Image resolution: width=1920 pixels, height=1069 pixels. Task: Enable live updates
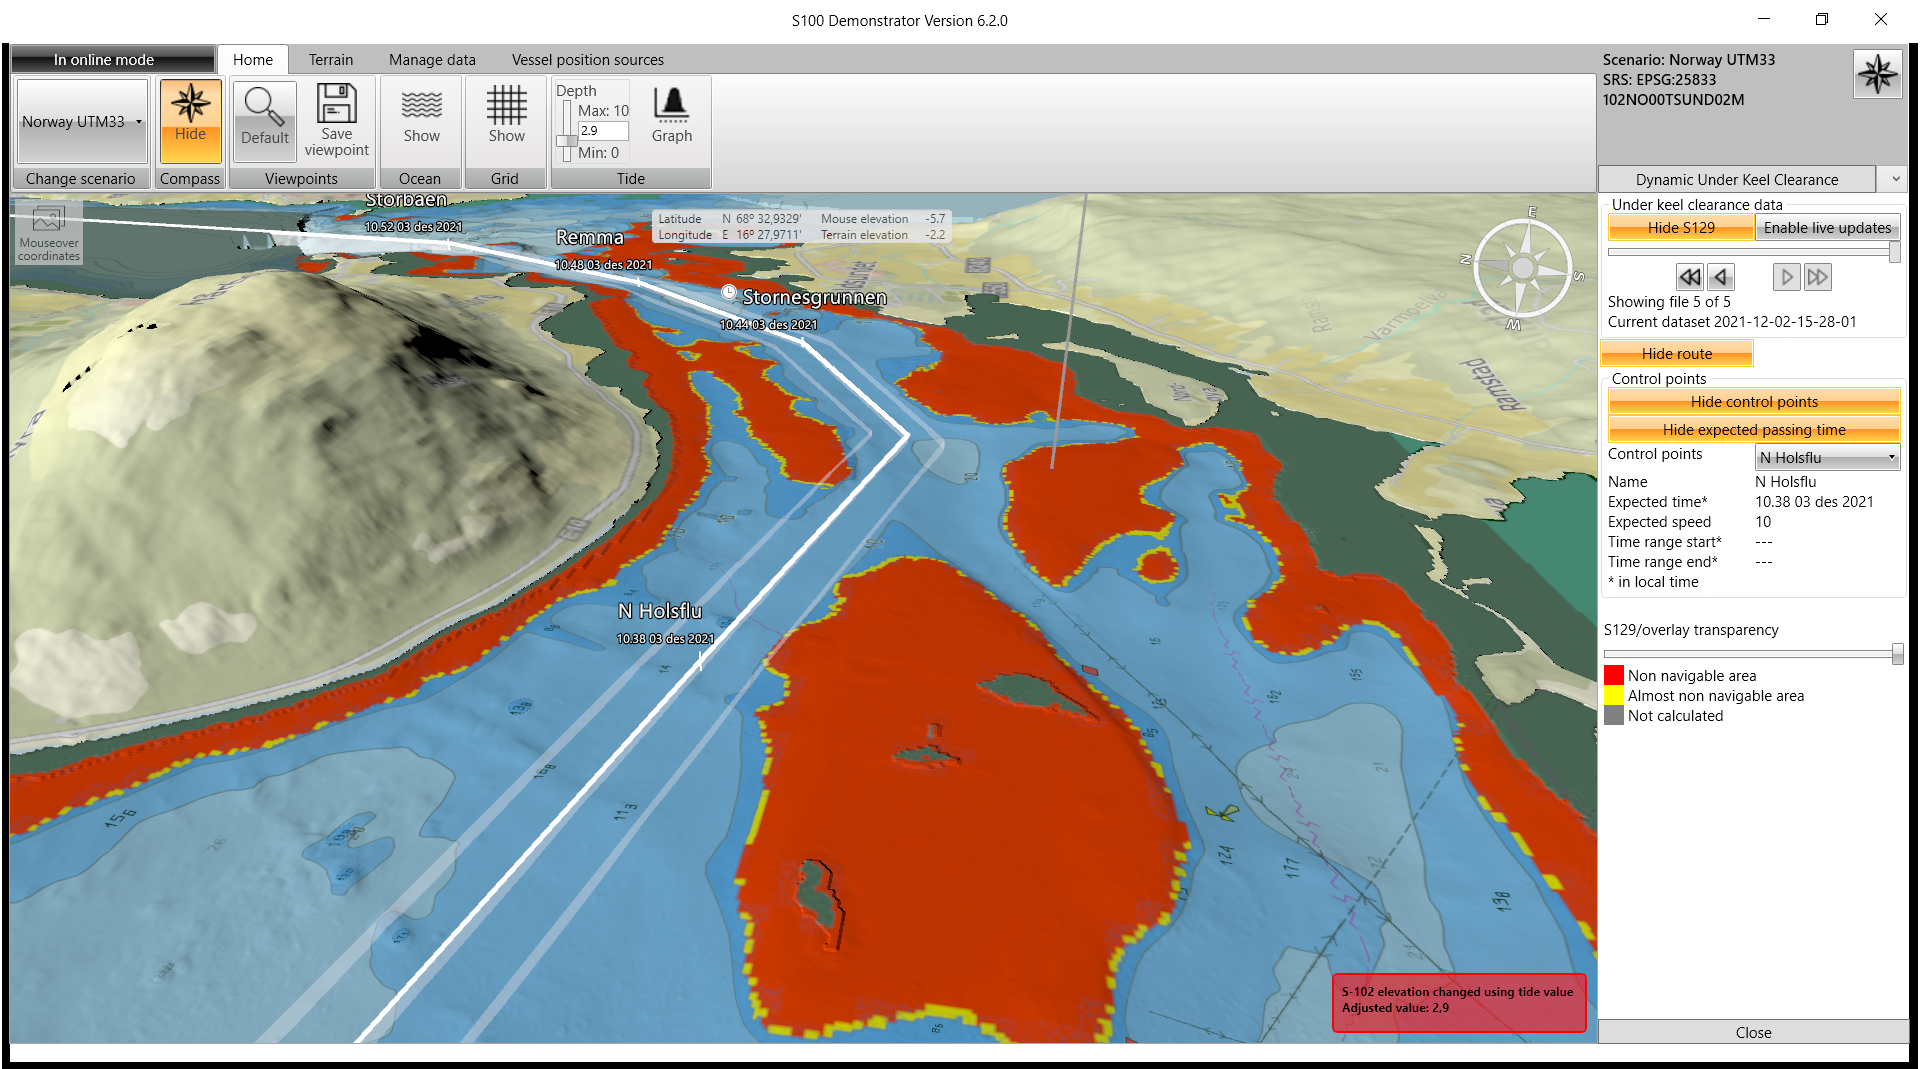pyautogui.click(x=1827, y=228)
